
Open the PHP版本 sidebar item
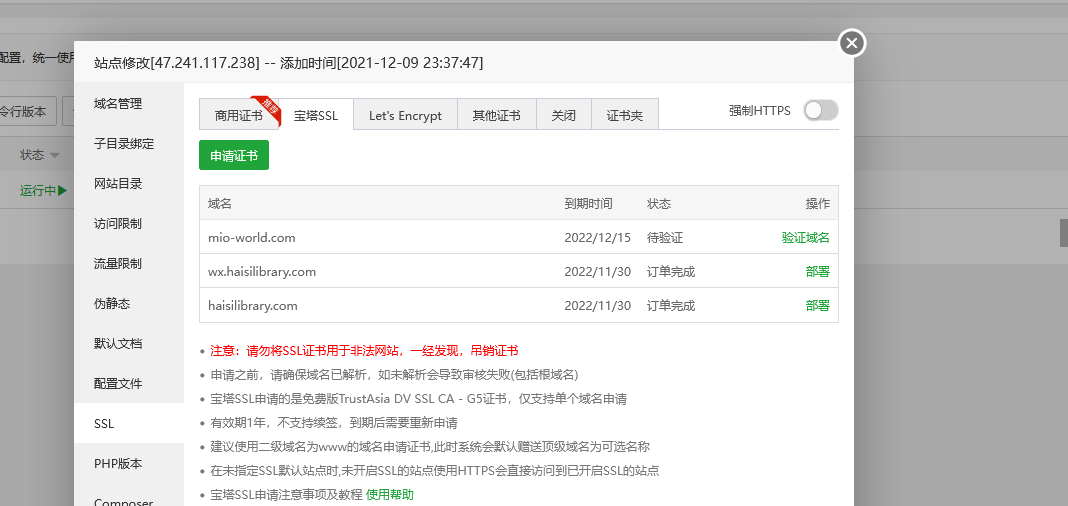pyautogui.click(x=118, y=463)
